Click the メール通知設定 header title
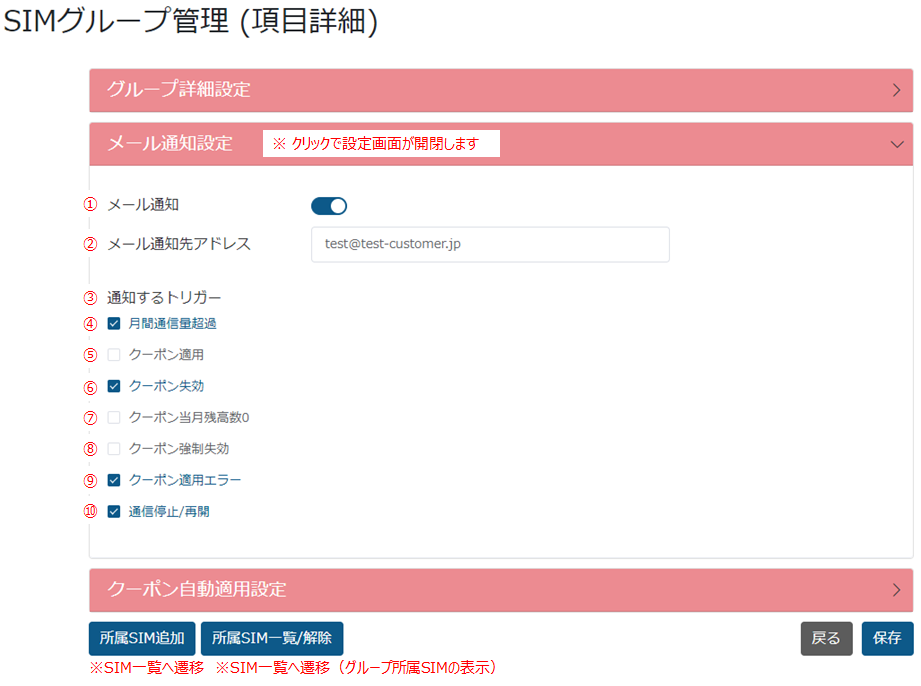Viewport: 921px width, 686px height. (x=170, y=144)
